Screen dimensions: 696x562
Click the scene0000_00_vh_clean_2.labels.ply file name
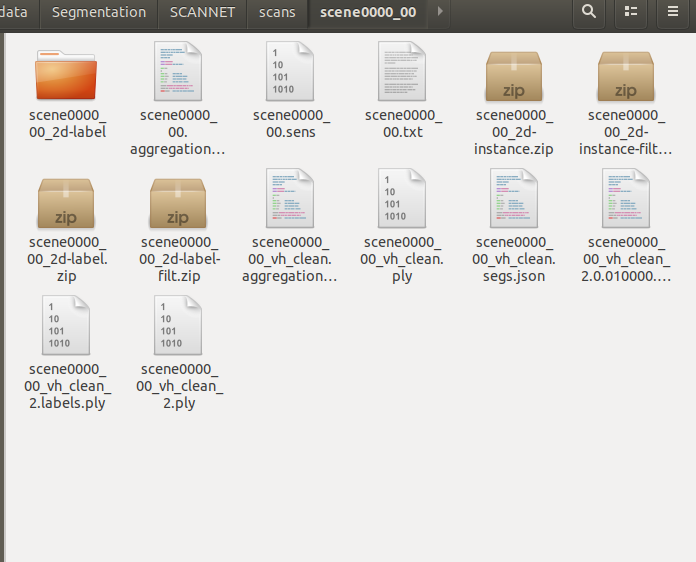pyautogui.click(x=67, y=386)
